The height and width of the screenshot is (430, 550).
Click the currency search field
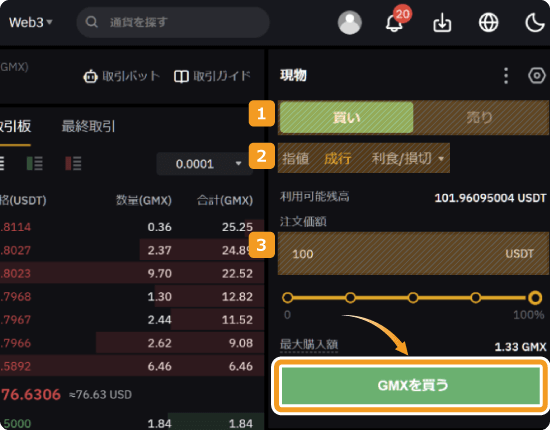(x=173, y=22)
